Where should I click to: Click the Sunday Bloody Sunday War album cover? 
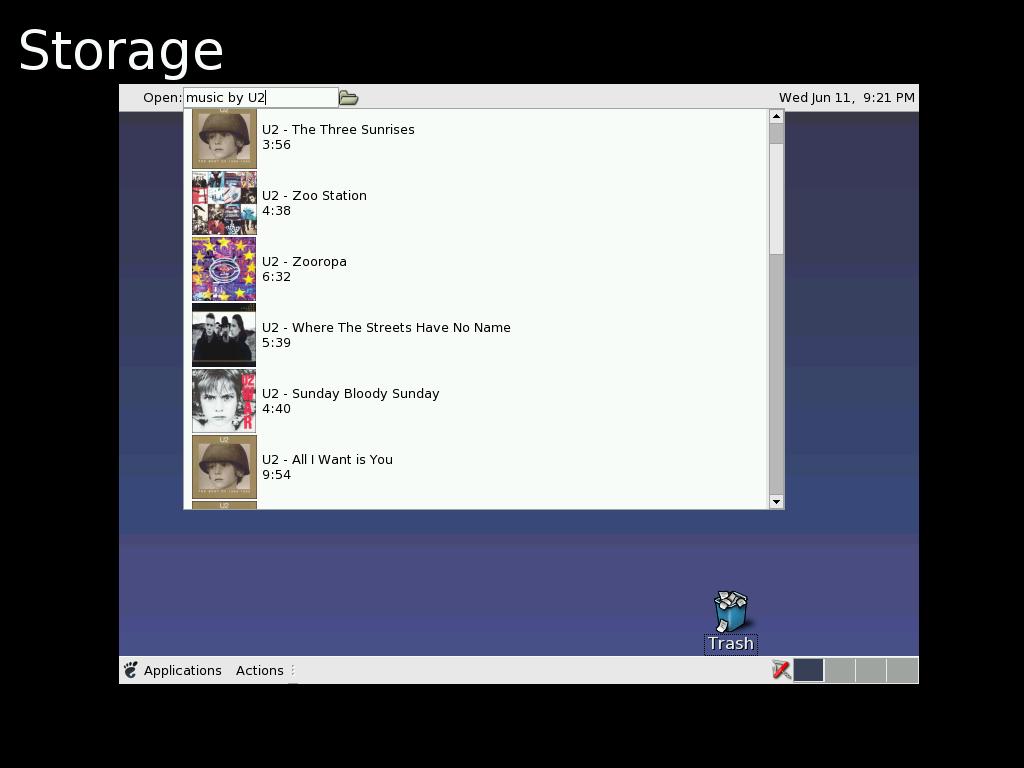[224, 401]
